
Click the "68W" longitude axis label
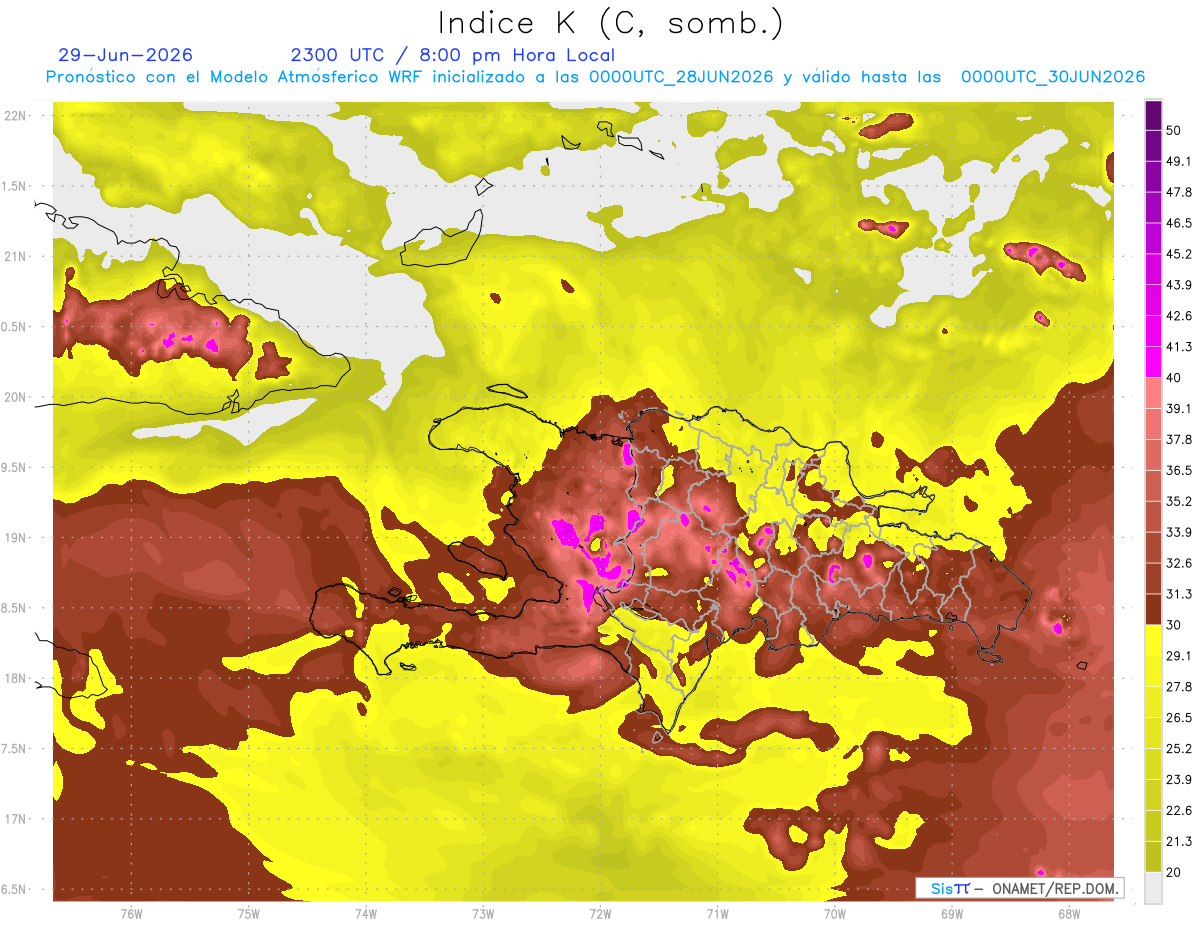pyautogui.click(x=1068, y=914)
